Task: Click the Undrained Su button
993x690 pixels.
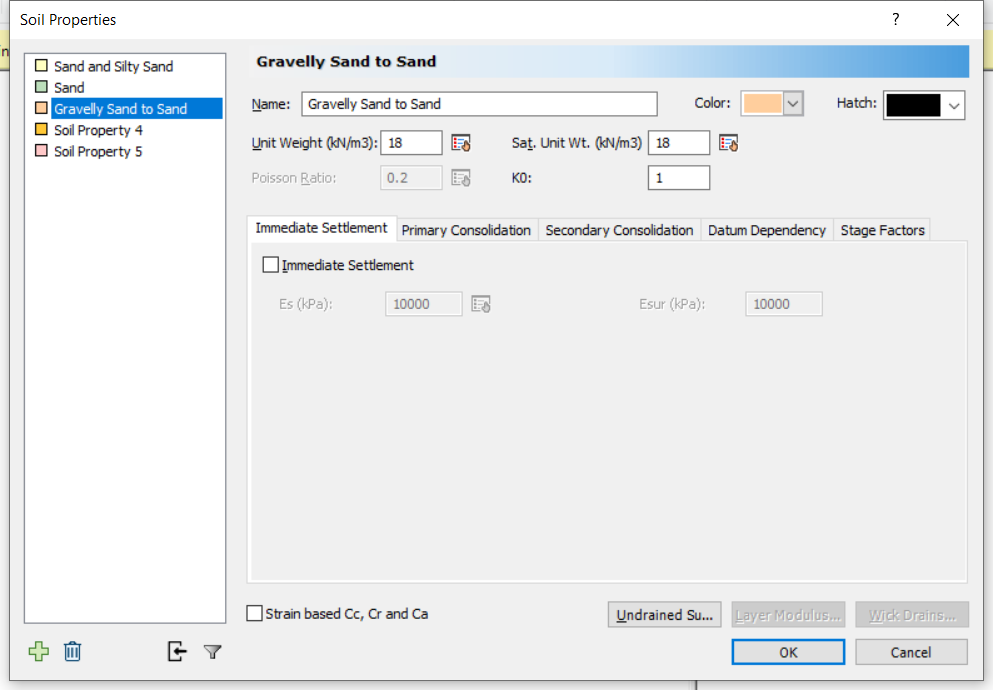Action: tap(664, 614)
